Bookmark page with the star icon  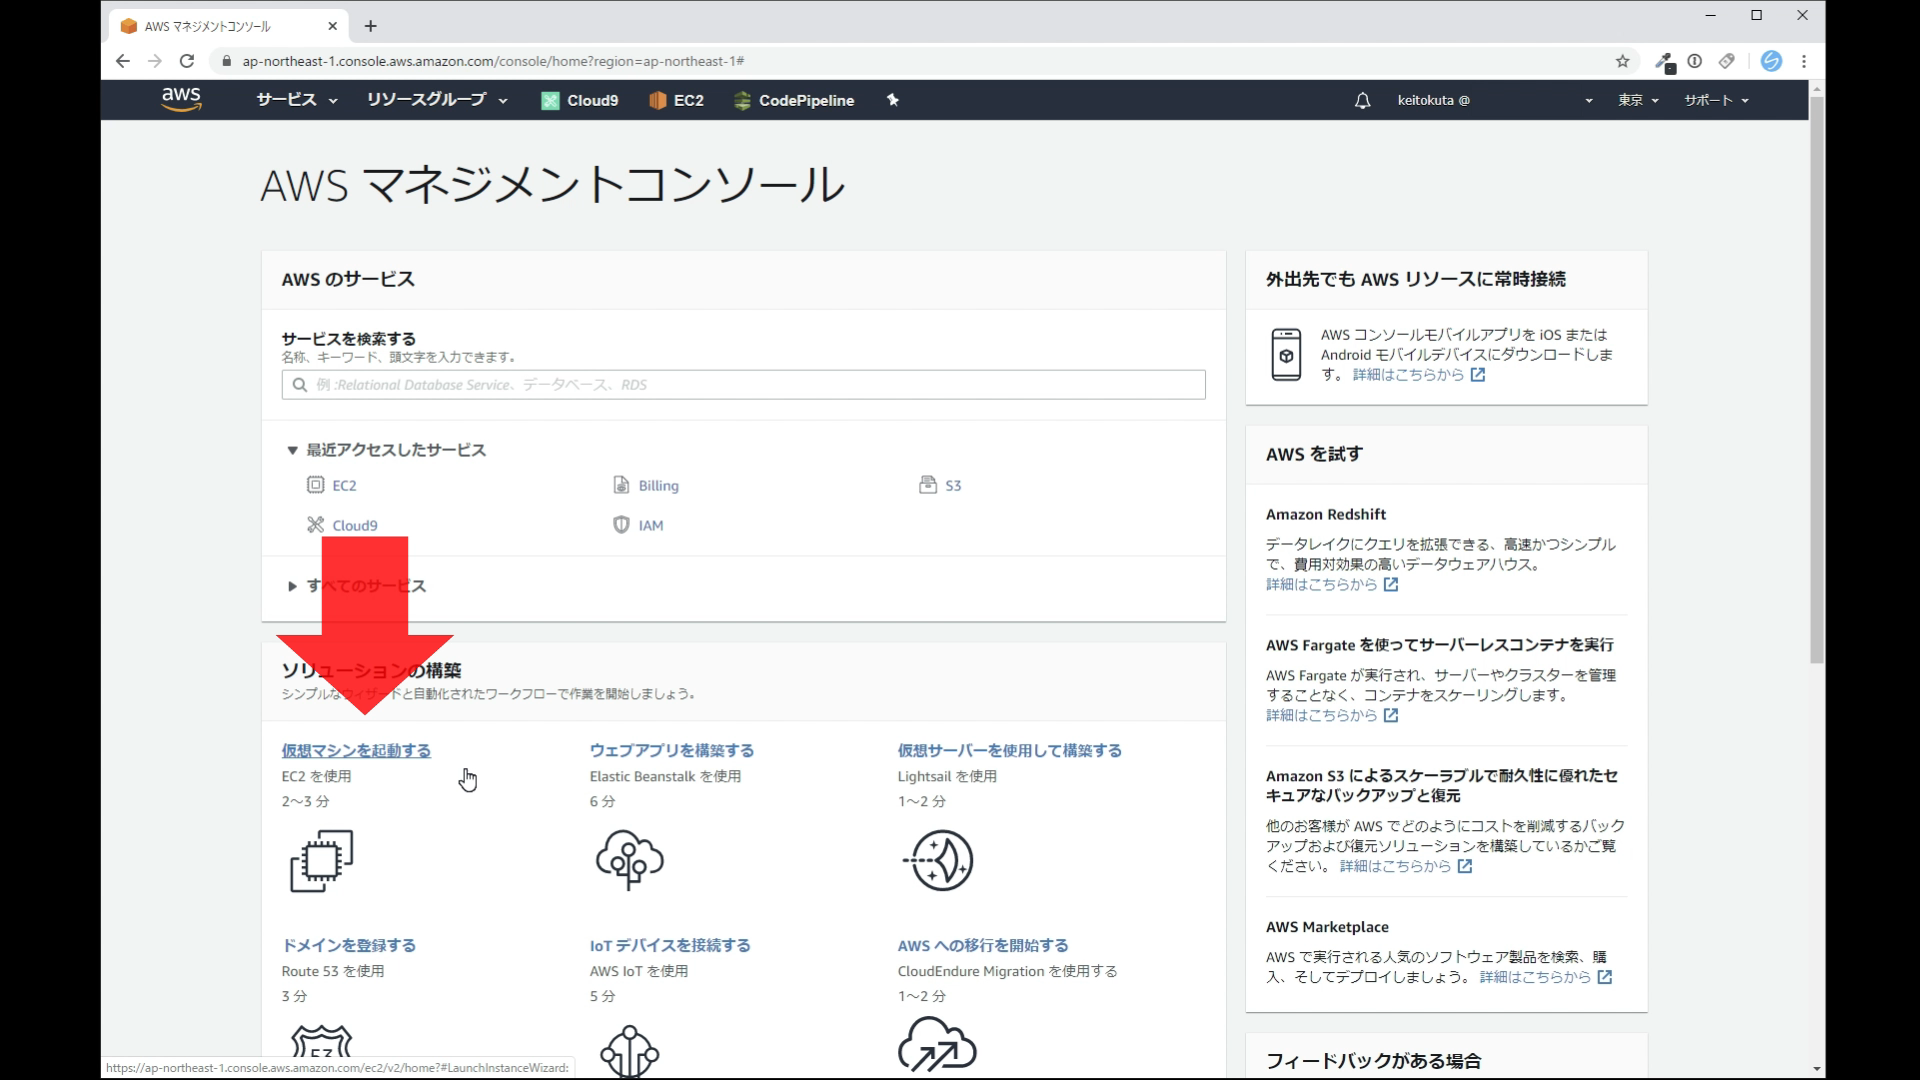pos(1622,61)
